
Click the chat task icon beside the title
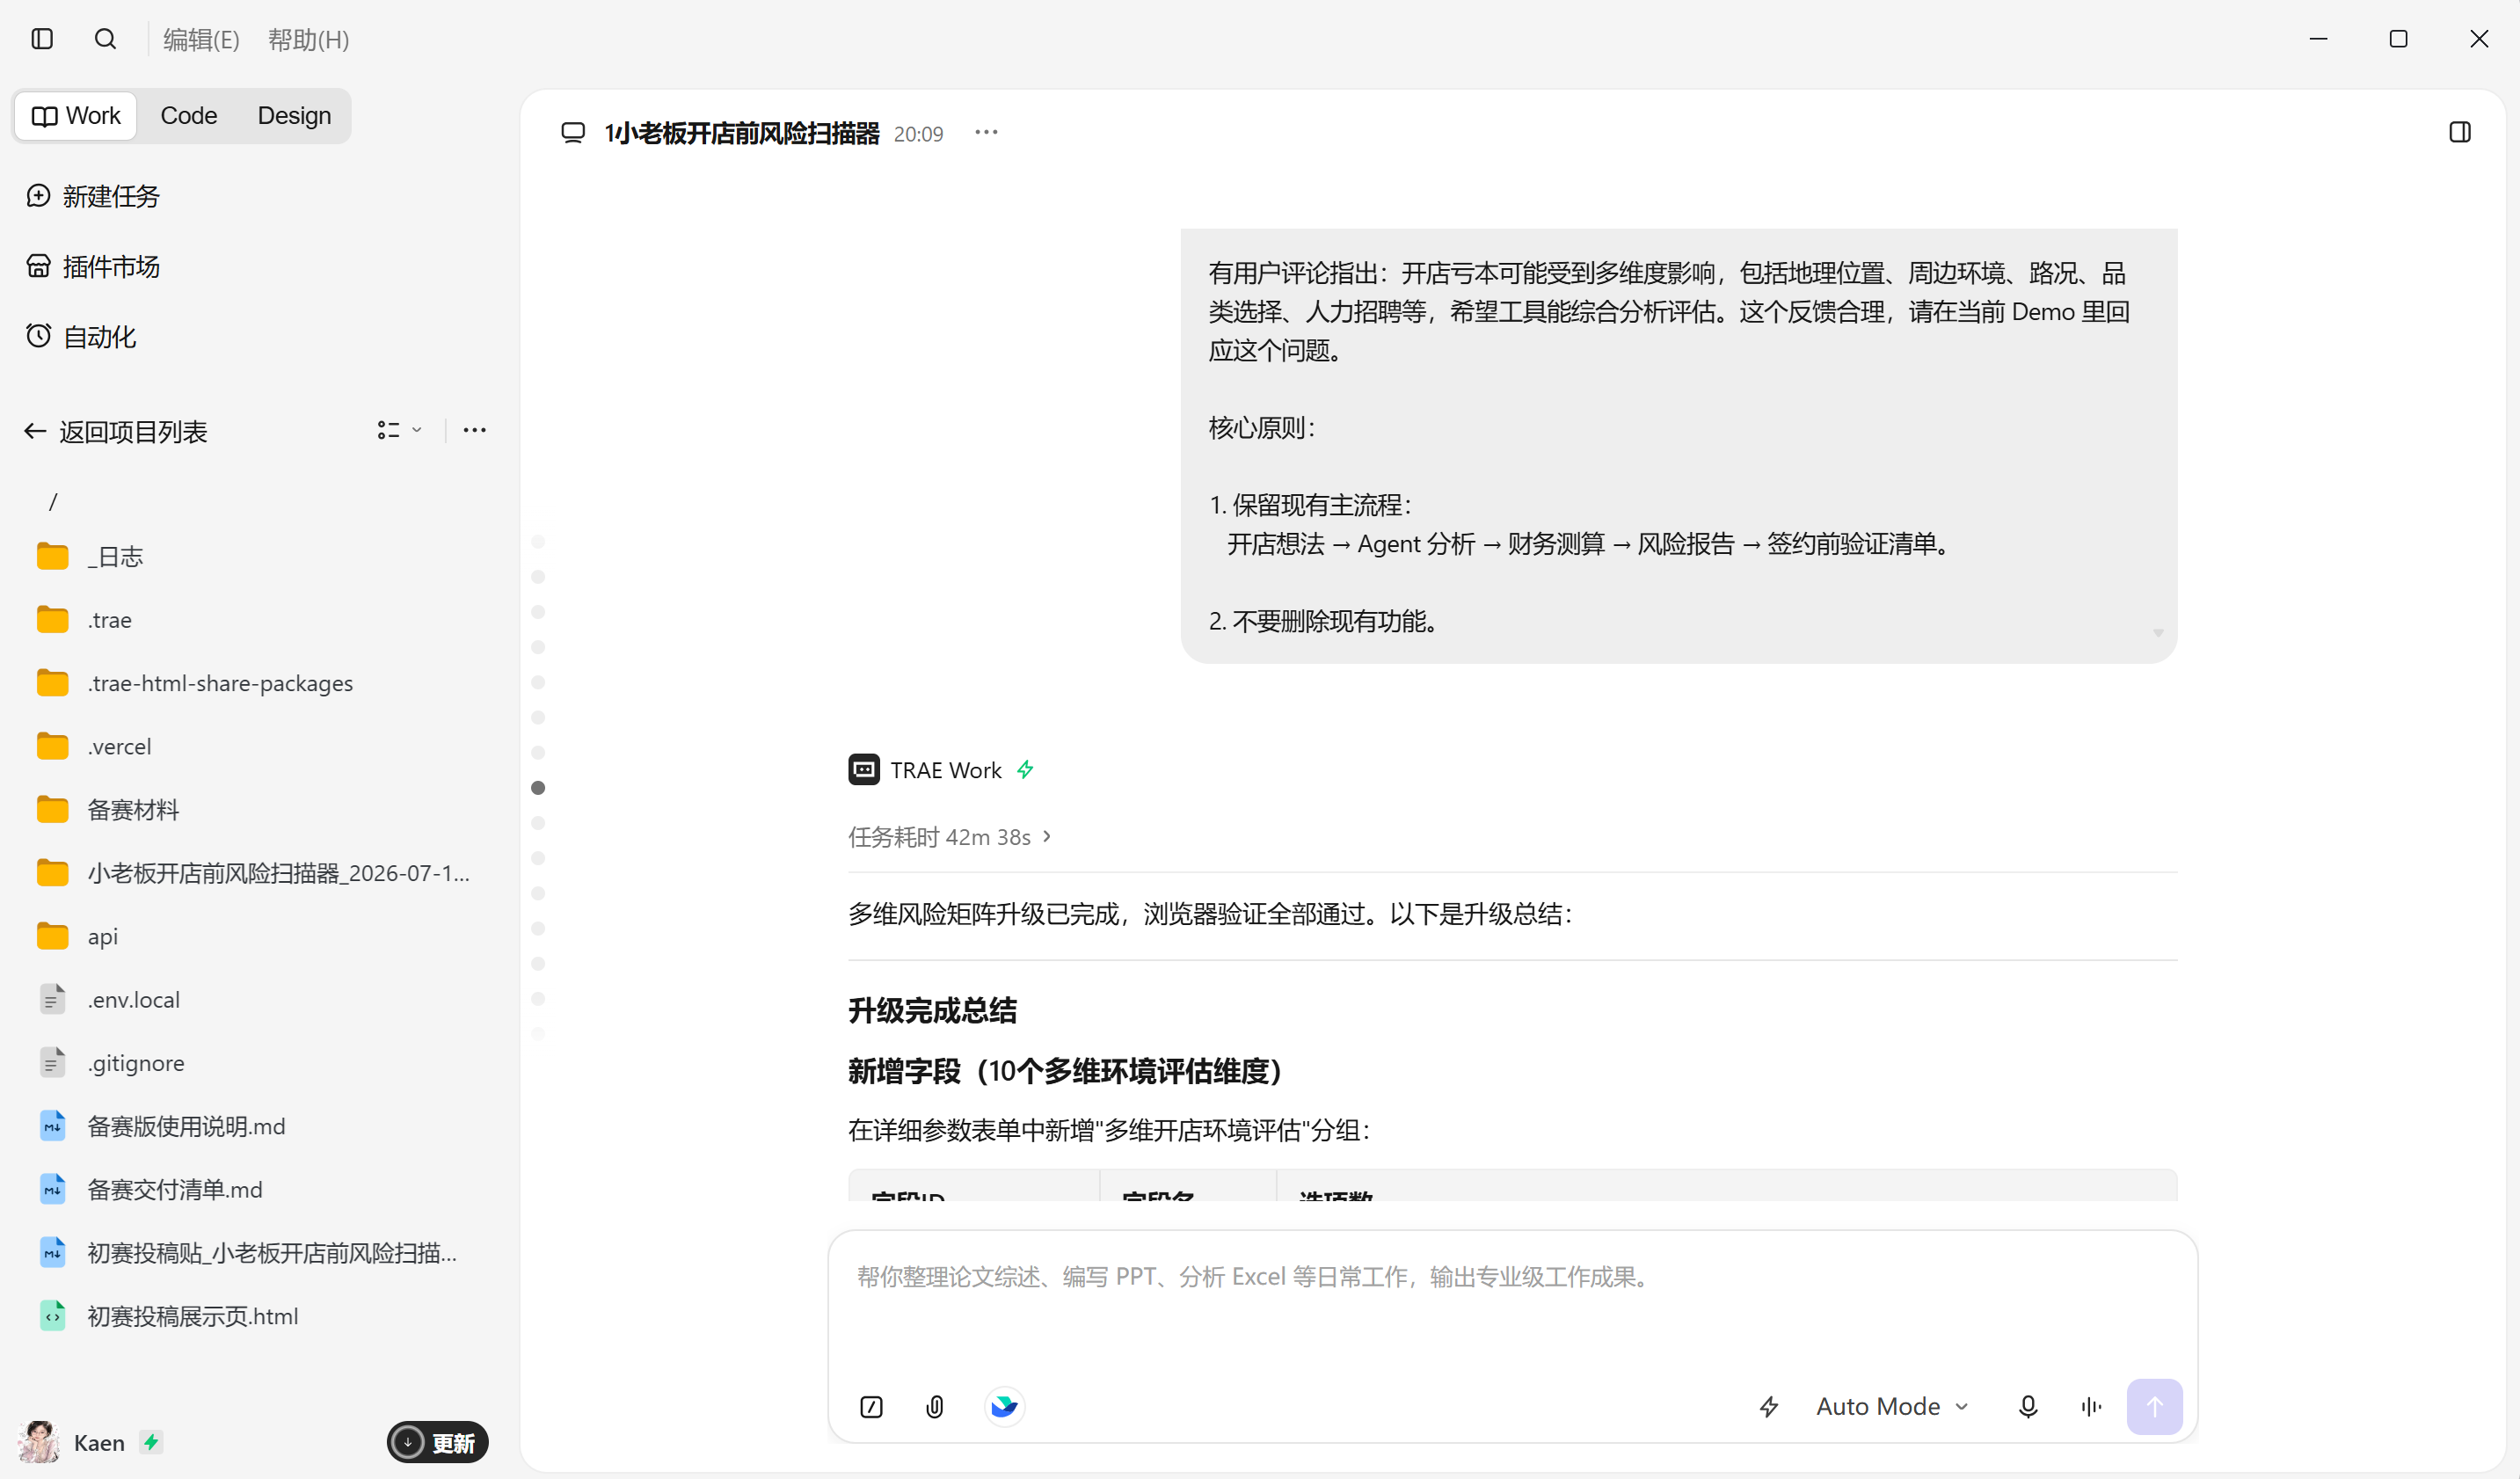(573, 133)
